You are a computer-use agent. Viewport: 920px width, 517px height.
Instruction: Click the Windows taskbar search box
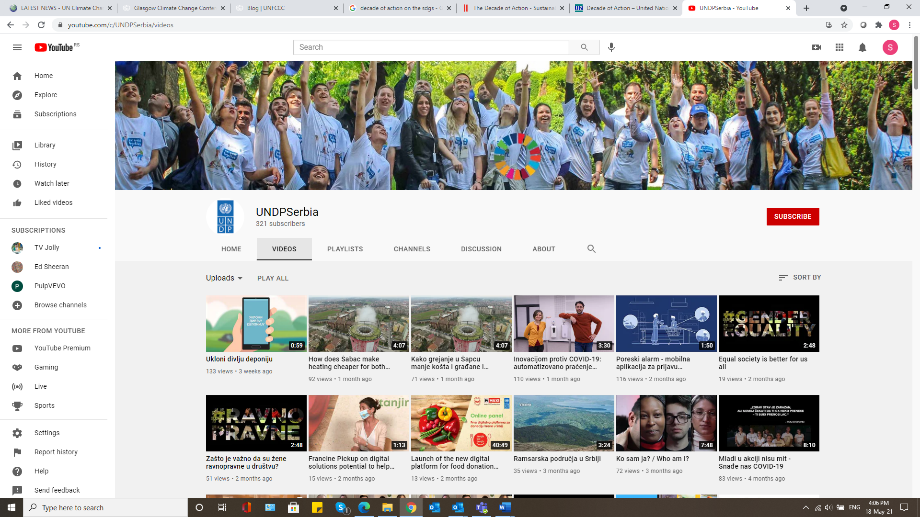(105, 508)
